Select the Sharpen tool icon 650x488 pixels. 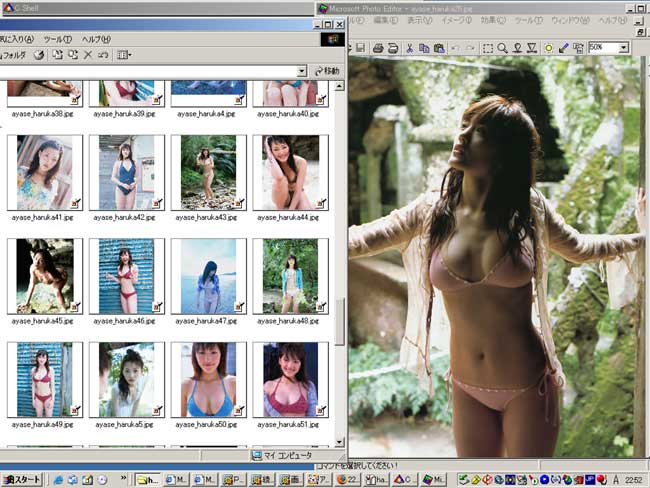[532, 48]
